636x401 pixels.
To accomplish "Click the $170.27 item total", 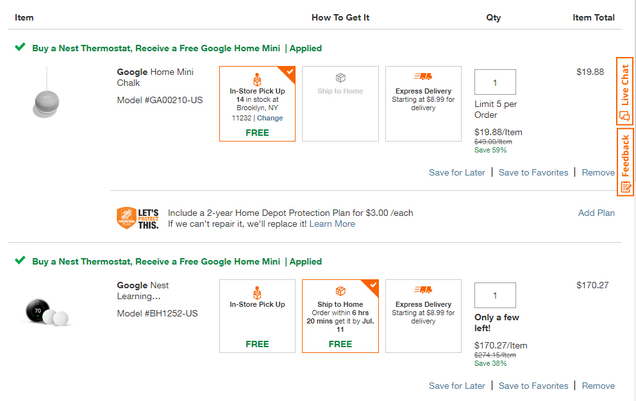I will (592, 285).
